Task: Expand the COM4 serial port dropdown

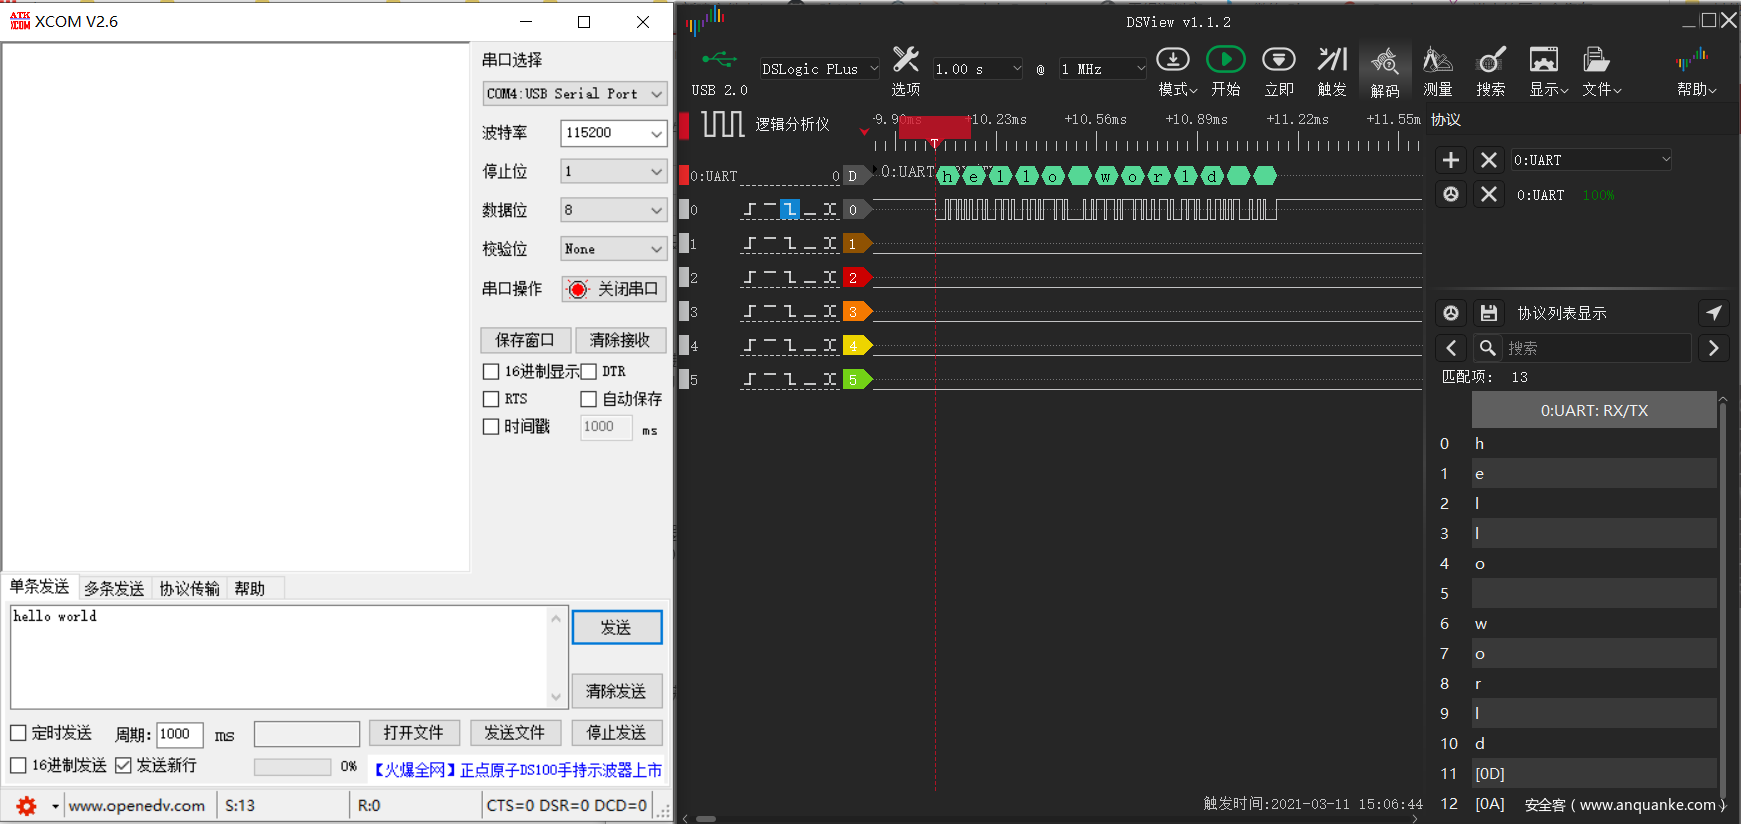Action: coord(574,94)
